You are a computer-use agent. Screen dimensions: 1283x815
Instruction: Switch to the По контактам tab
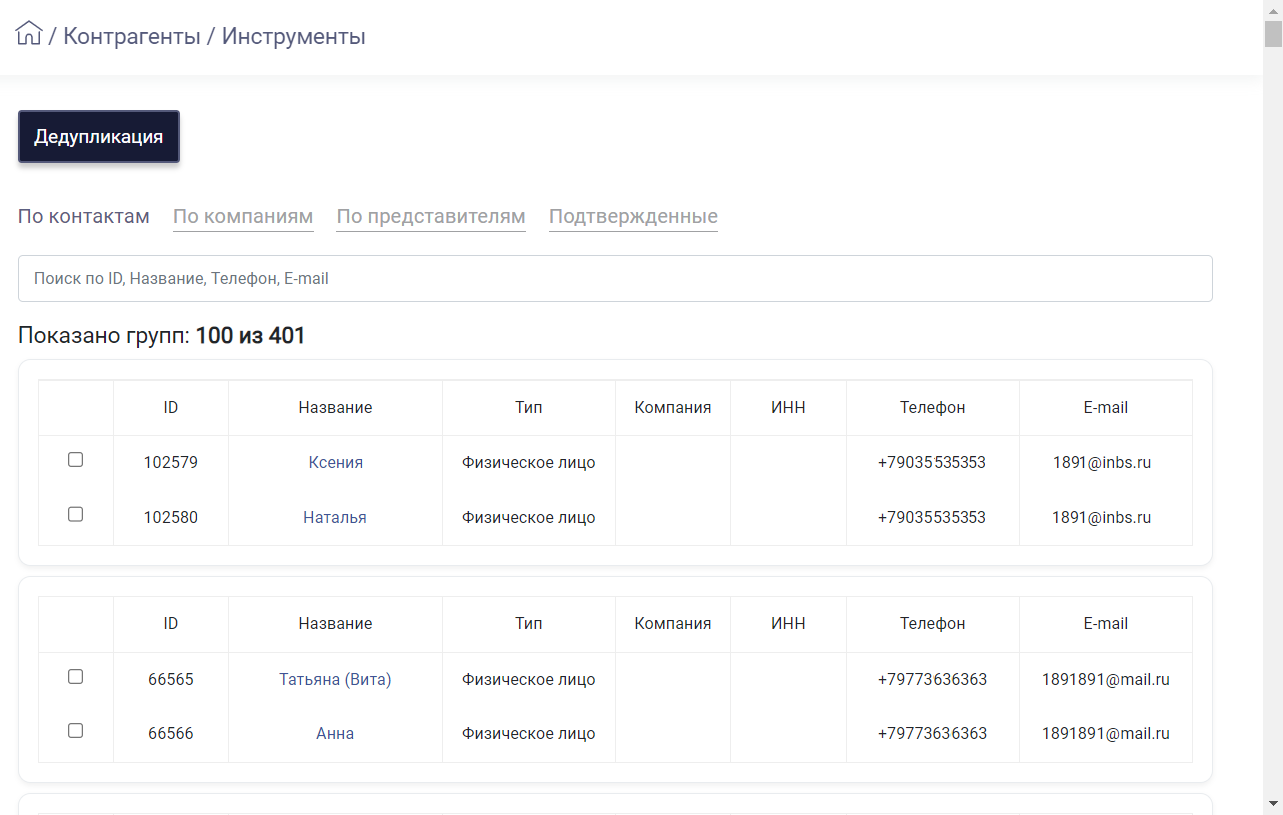click(x=84, y=216)
